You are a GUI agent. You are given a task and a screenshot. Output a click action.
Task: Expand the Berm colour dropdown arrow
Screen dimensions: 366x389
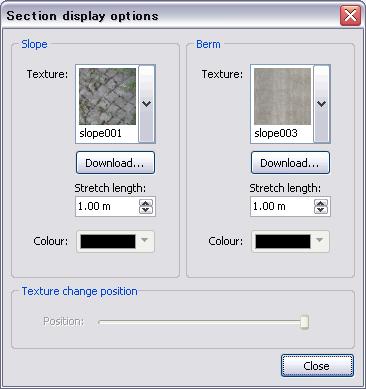coord(320,240)
